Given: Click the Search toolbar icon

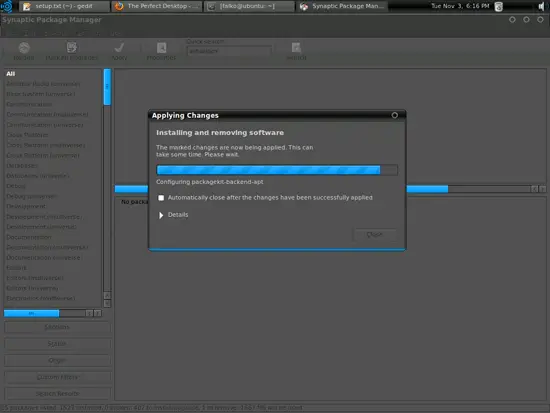Looking at the screenshot, I should coord(296,47).
